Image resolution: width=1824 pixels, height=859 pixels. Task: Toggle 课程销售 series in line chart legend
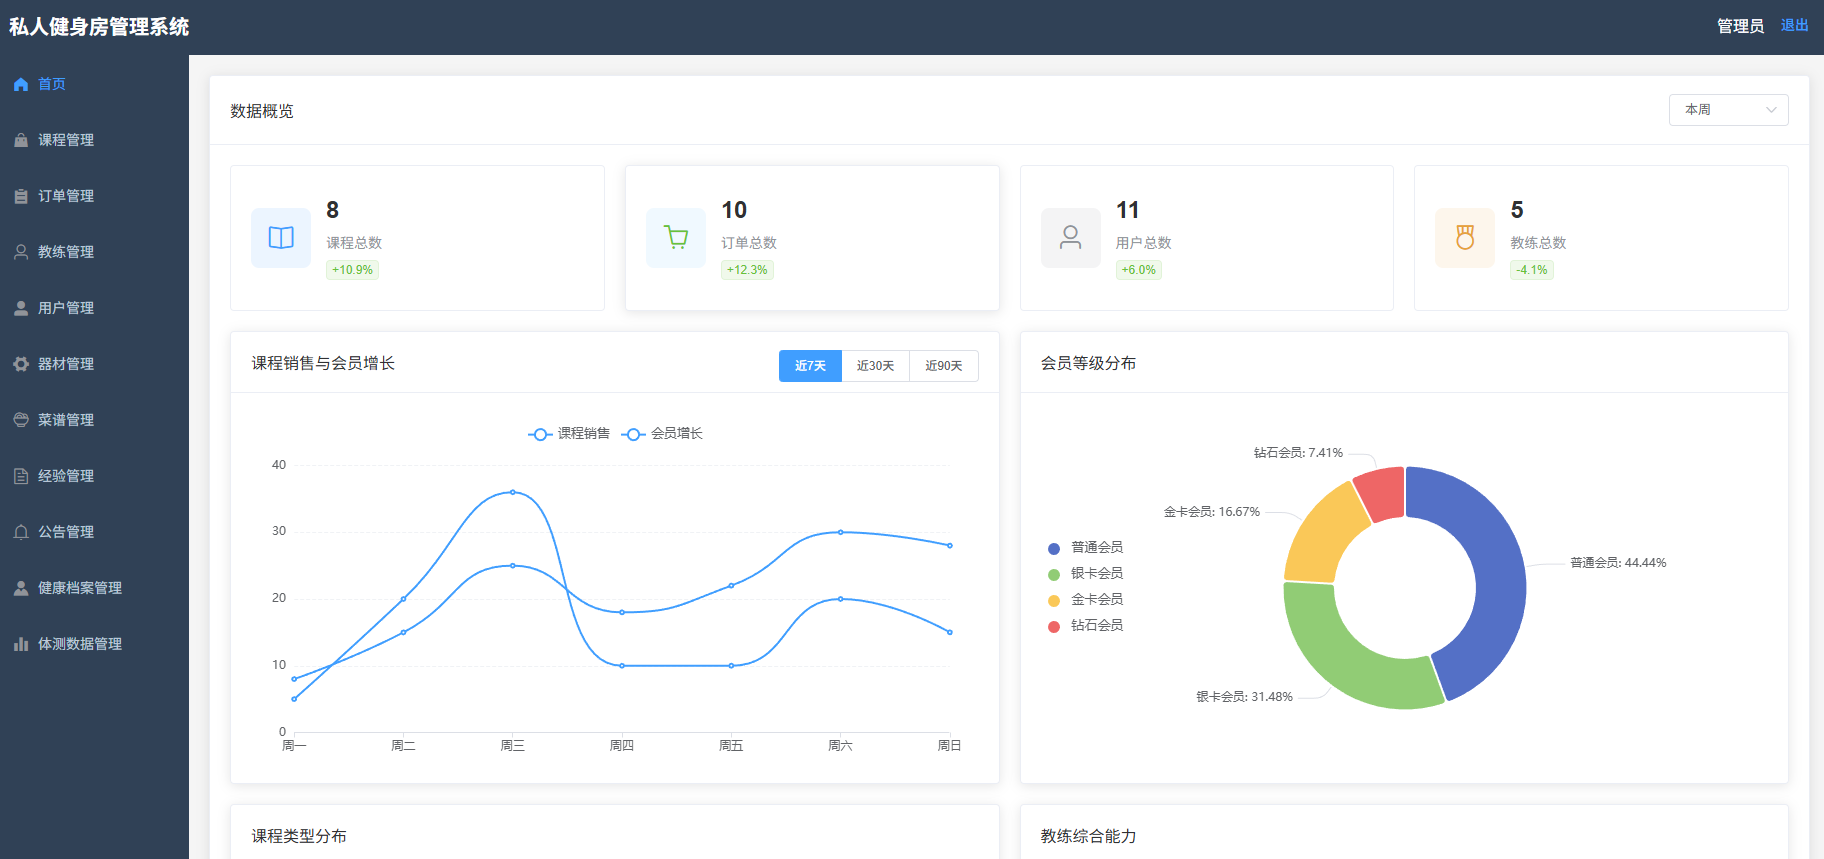pos(569,434)
